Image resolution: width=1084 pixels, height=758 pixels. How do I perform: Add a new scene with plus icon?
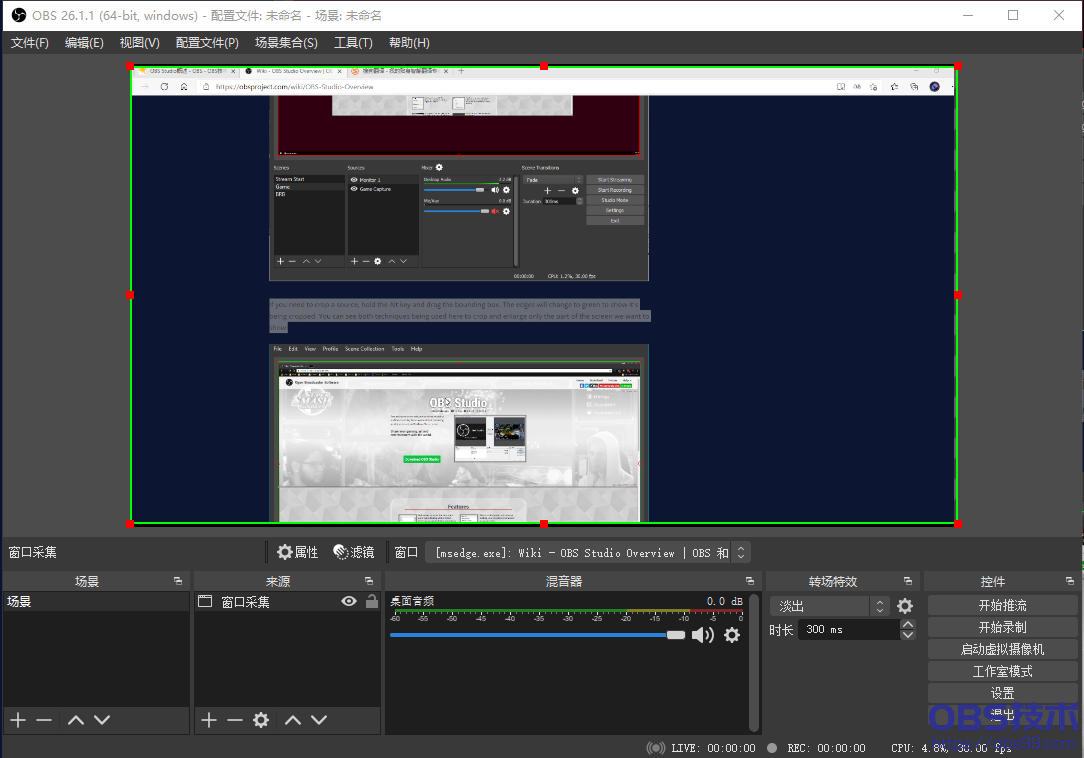pyautogui.click(x=18, y=720)
